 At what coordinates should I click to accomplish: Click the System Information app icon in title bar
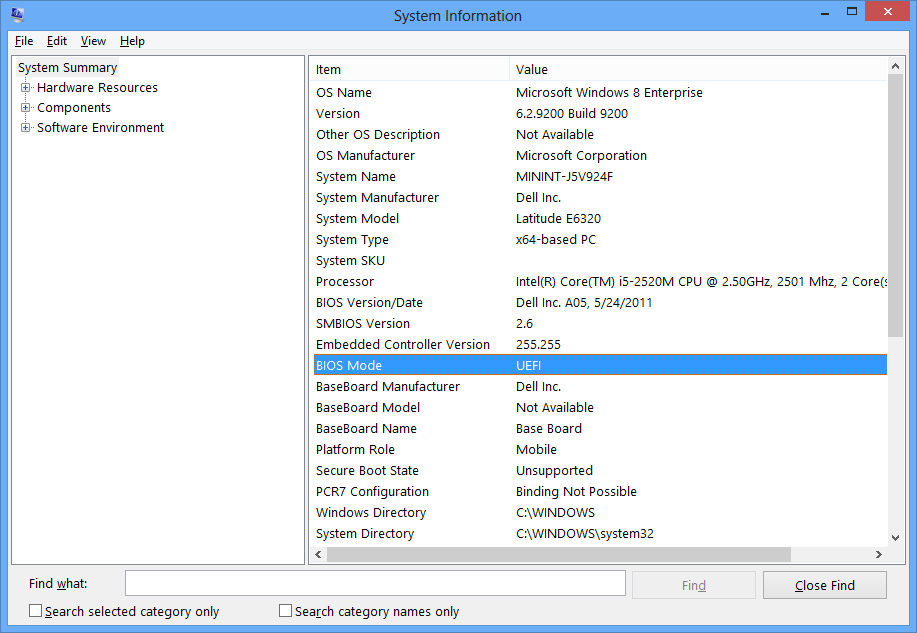tap(18, 13)
